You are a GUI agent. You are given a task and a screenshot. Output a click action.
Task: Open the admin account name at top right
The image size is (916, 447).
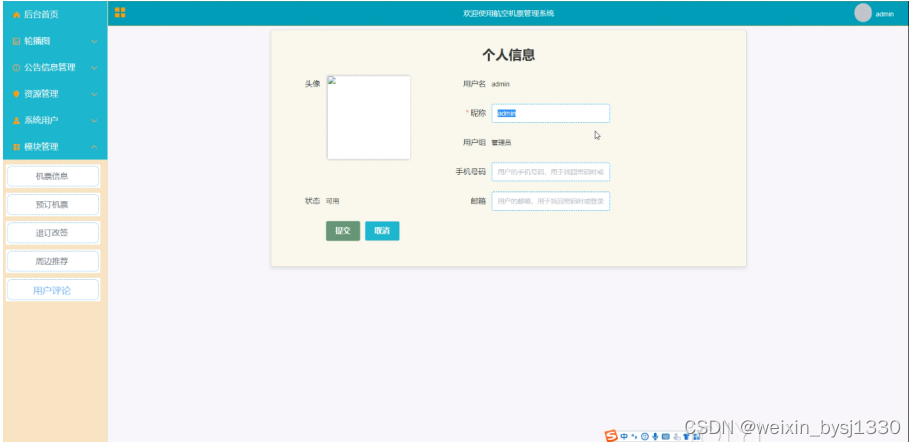[884, 14]
